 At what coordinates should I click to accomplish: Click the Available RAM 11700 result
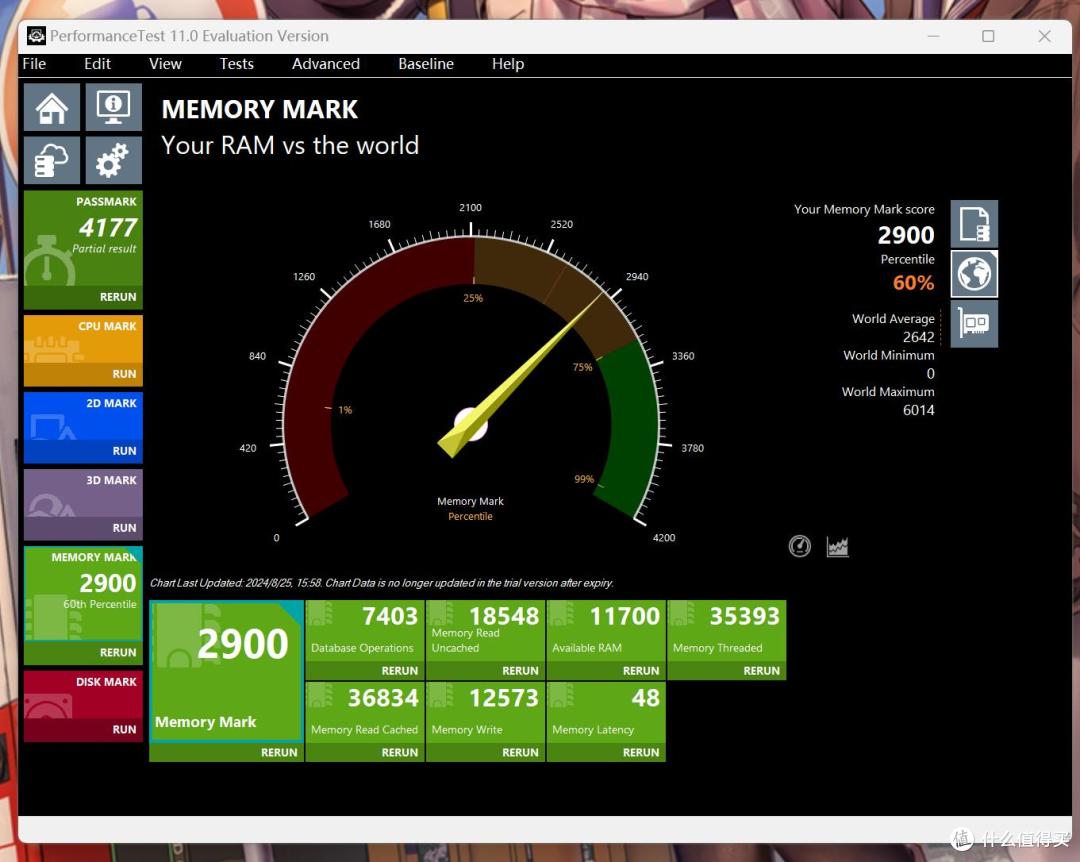[605, 630]
